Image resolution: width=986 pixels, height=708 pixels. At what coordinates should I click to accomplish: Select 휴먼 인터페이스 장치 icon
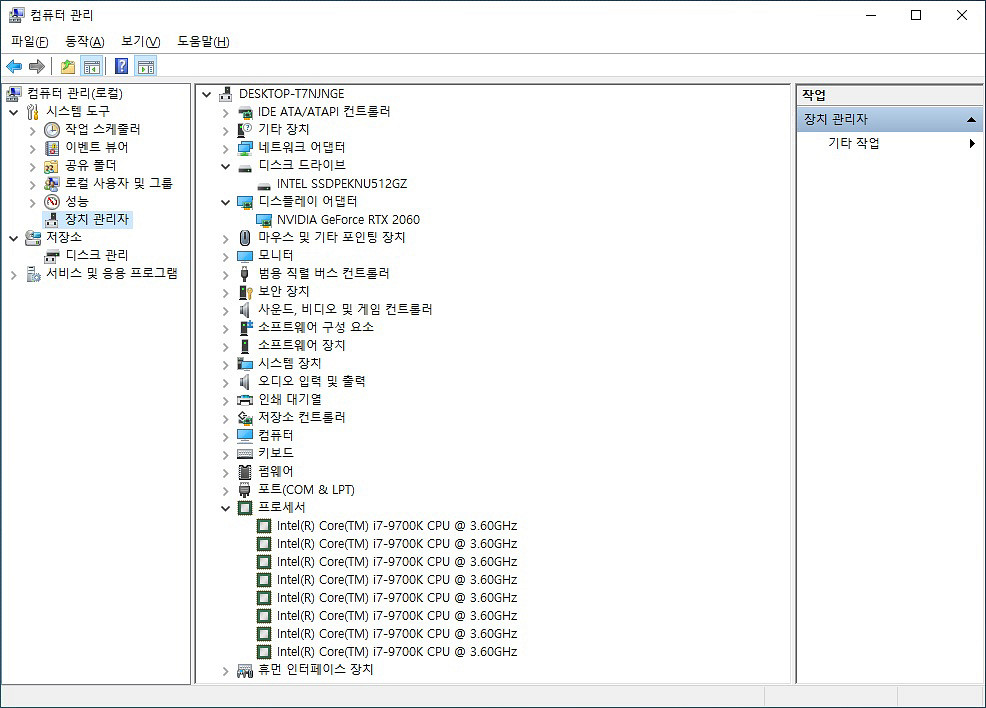245,671
